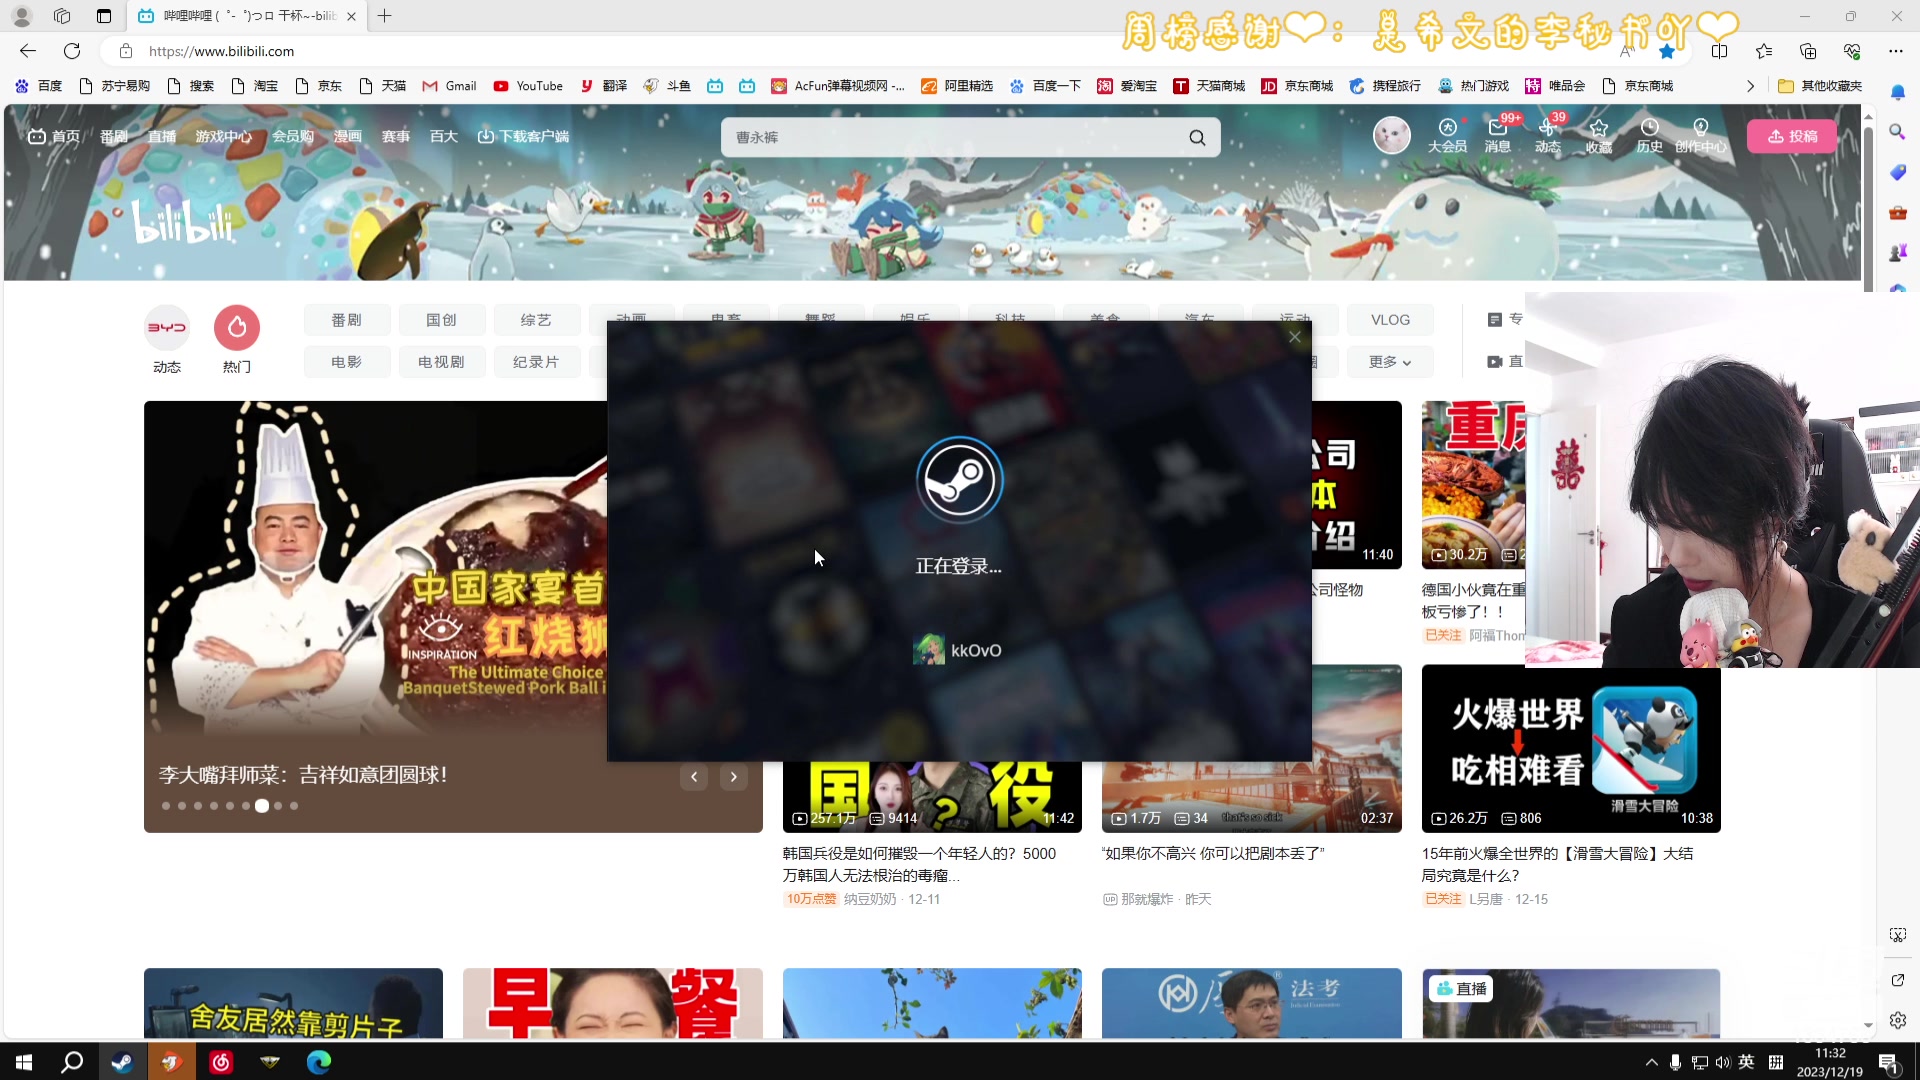
Task: Select the highlighted carousel indicator dot
Action: coord(262,806)
